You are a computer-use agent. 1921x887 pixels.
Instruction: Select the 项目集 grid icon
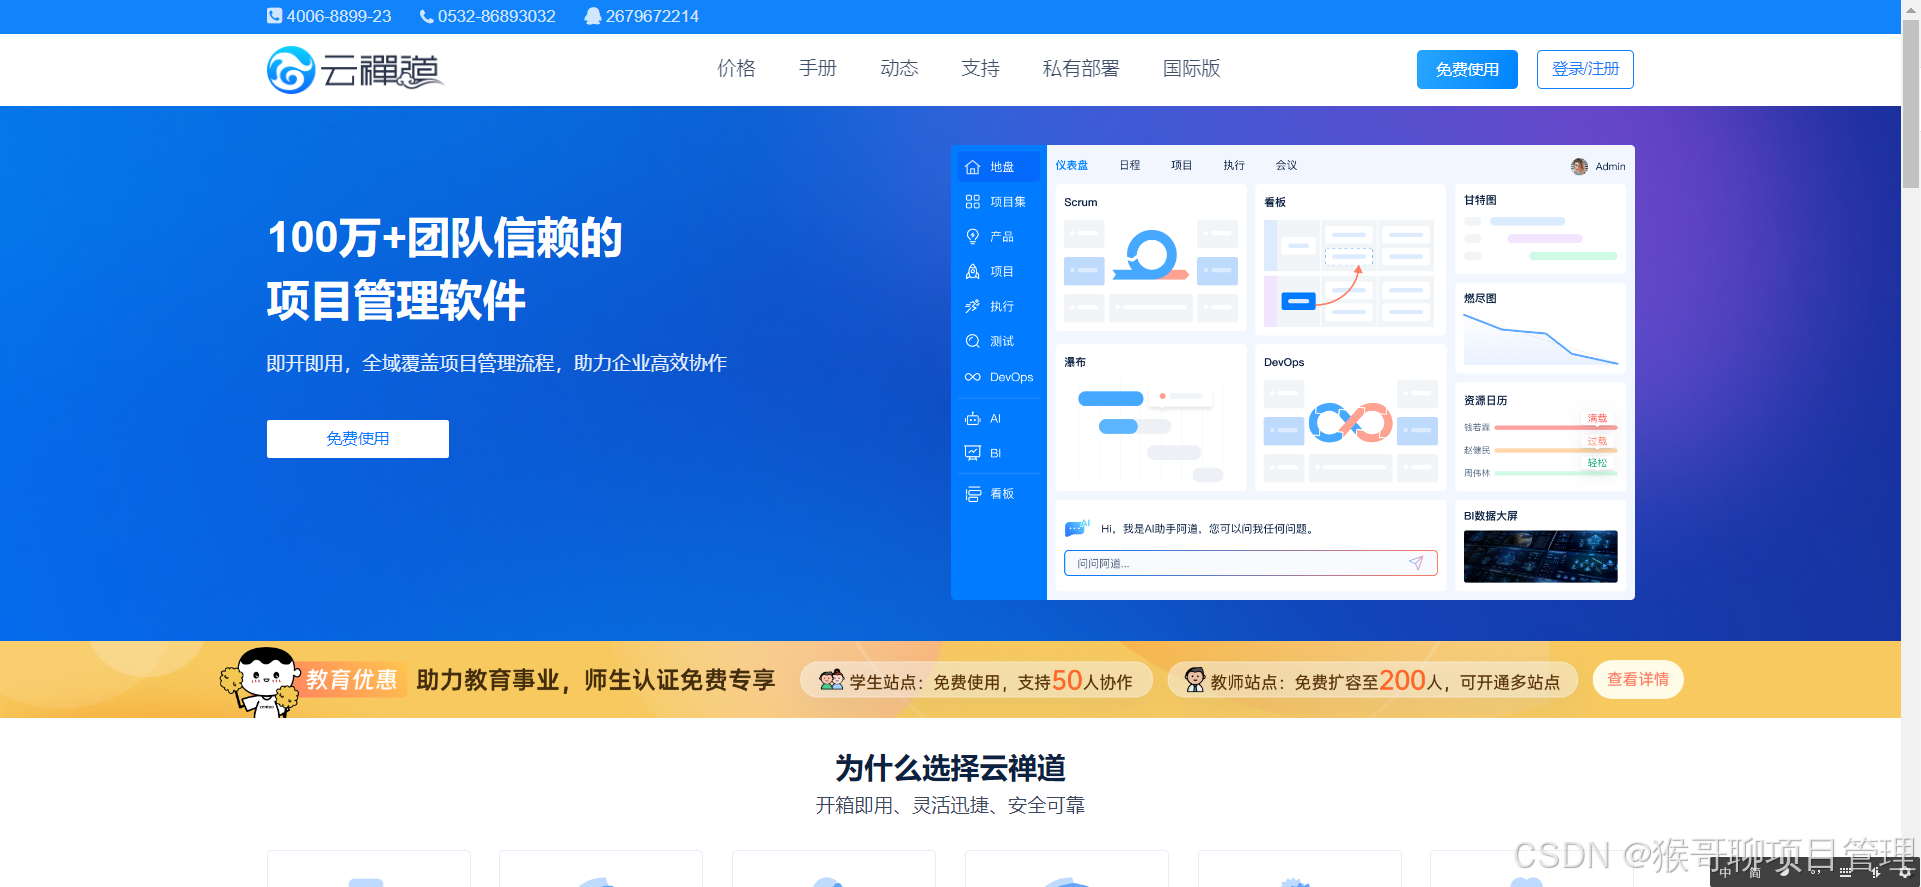(972, 202)
